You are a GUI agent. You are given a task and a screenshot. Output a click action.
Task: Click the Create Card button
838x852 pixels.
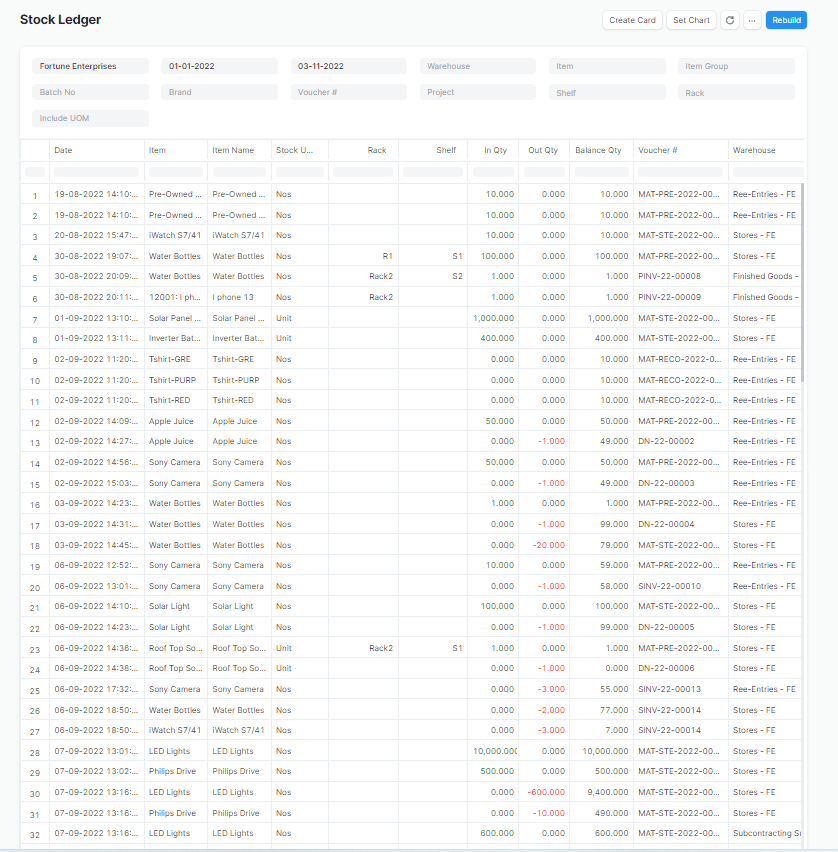point(632,20)
